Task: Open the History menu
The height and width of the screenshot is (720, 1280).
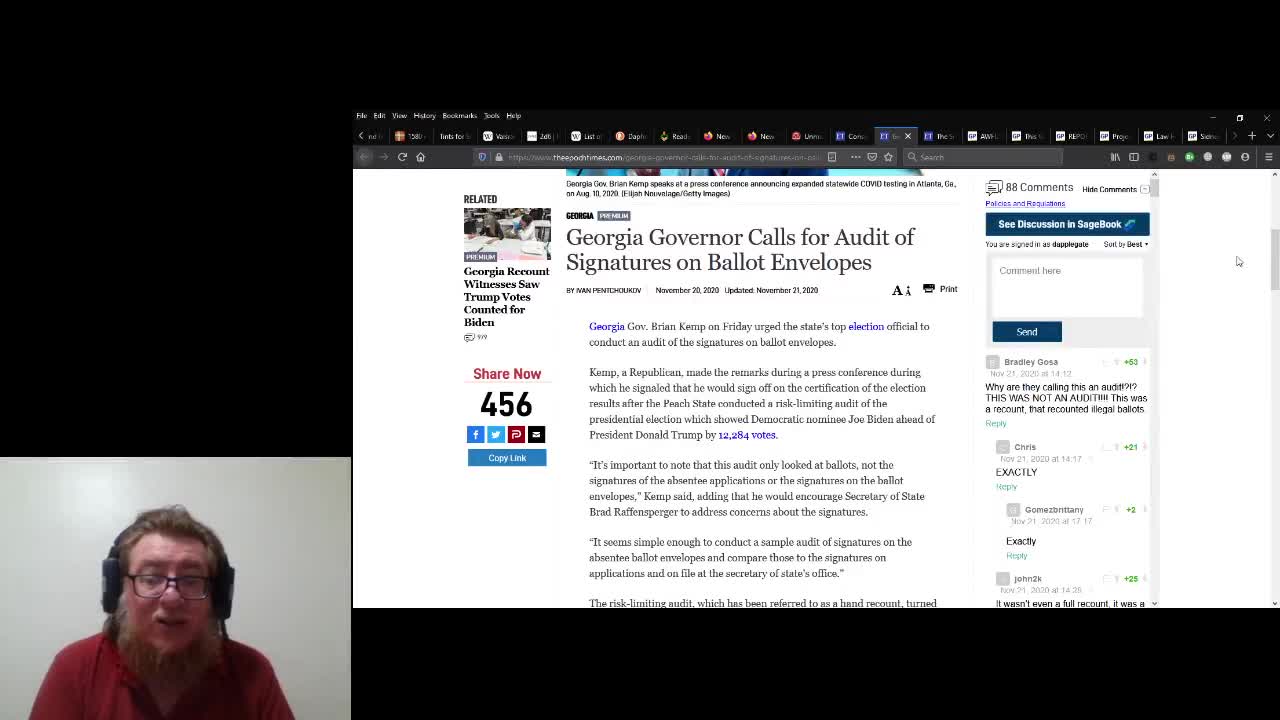Action: (425, 115)
